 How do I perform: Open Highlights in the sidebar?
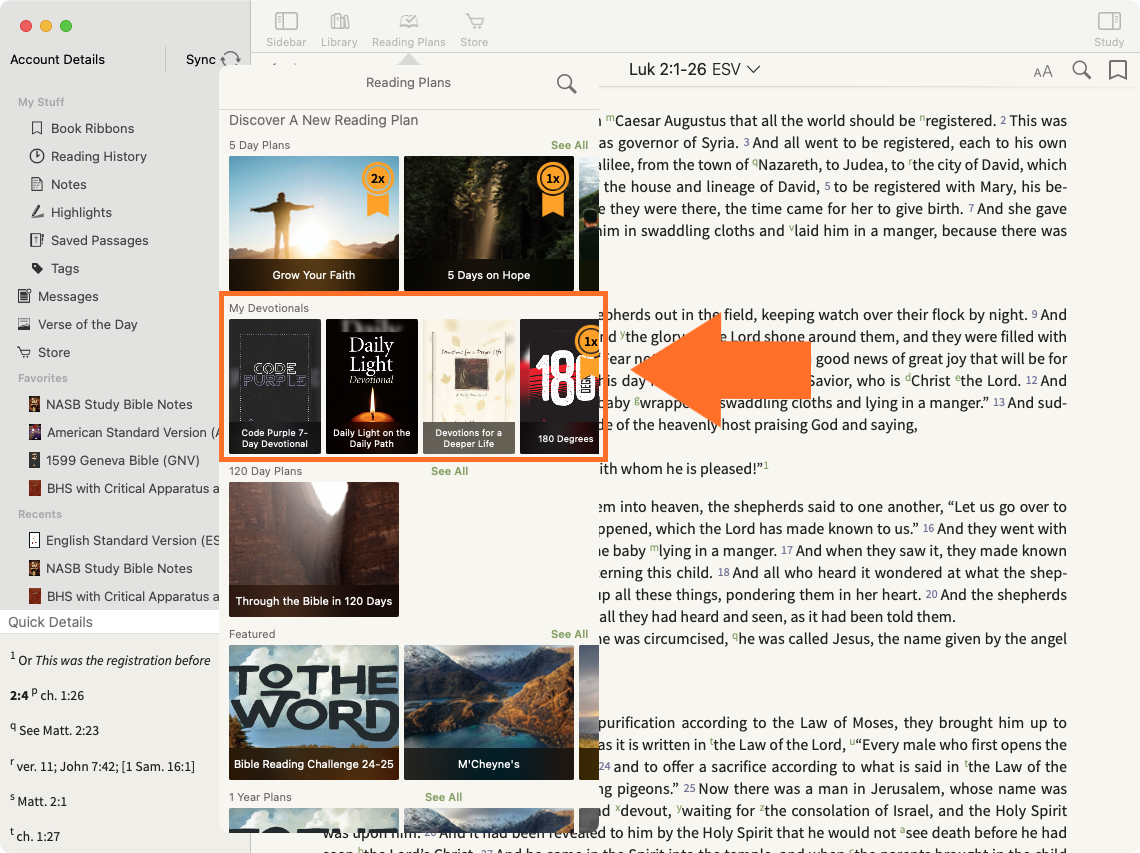click(81, 212)
